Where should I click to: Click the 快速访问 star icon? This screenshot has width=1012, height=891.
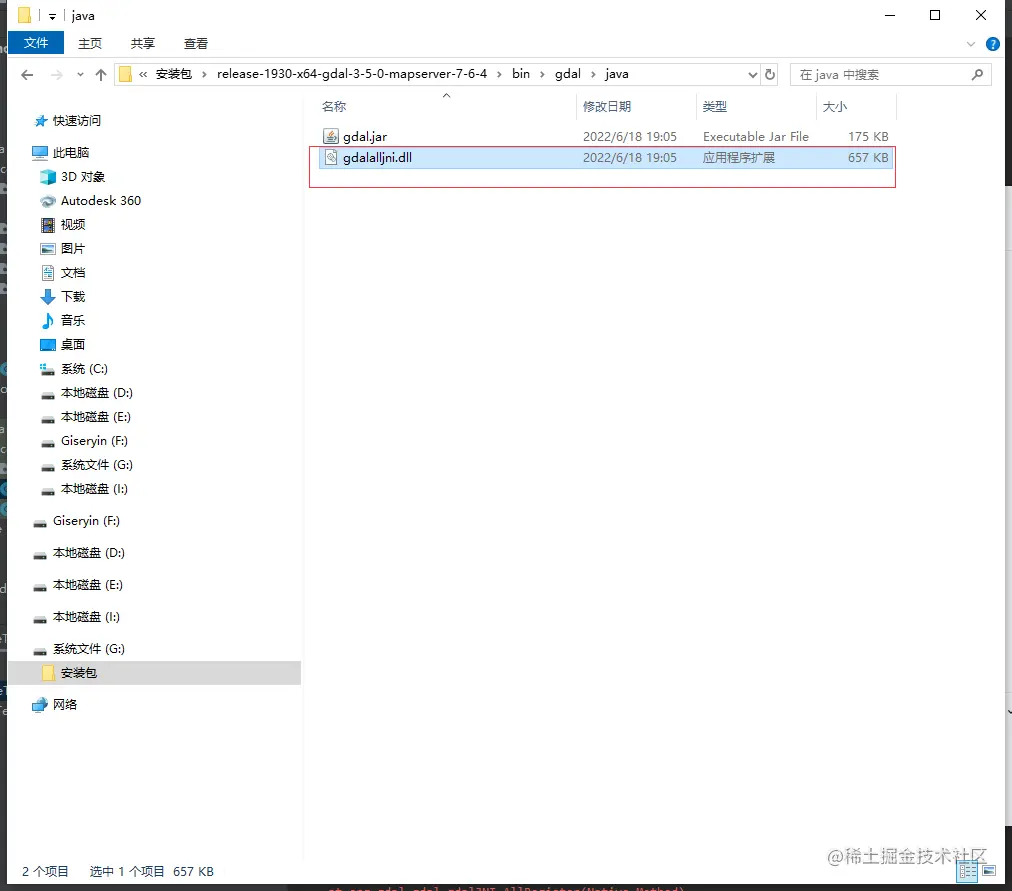(x=41, y=121)
